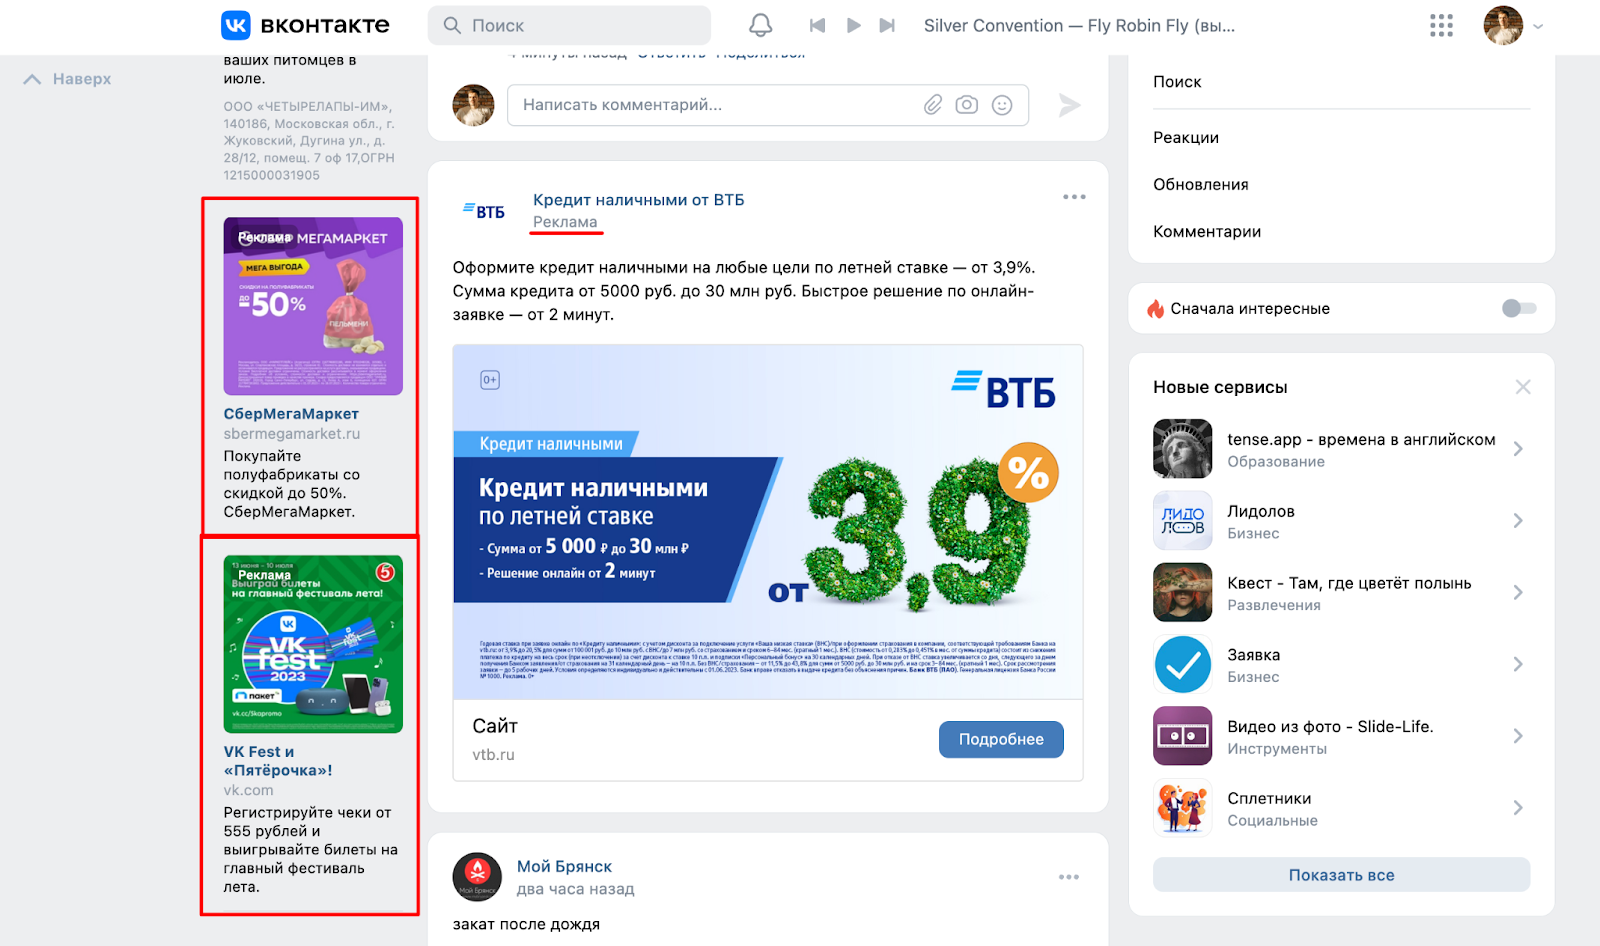Image resolution: width=1600 pixels, height=946 pixels.
Task: Dismiss the 'Новые сервисы' block
Action: pos(1523,386)
